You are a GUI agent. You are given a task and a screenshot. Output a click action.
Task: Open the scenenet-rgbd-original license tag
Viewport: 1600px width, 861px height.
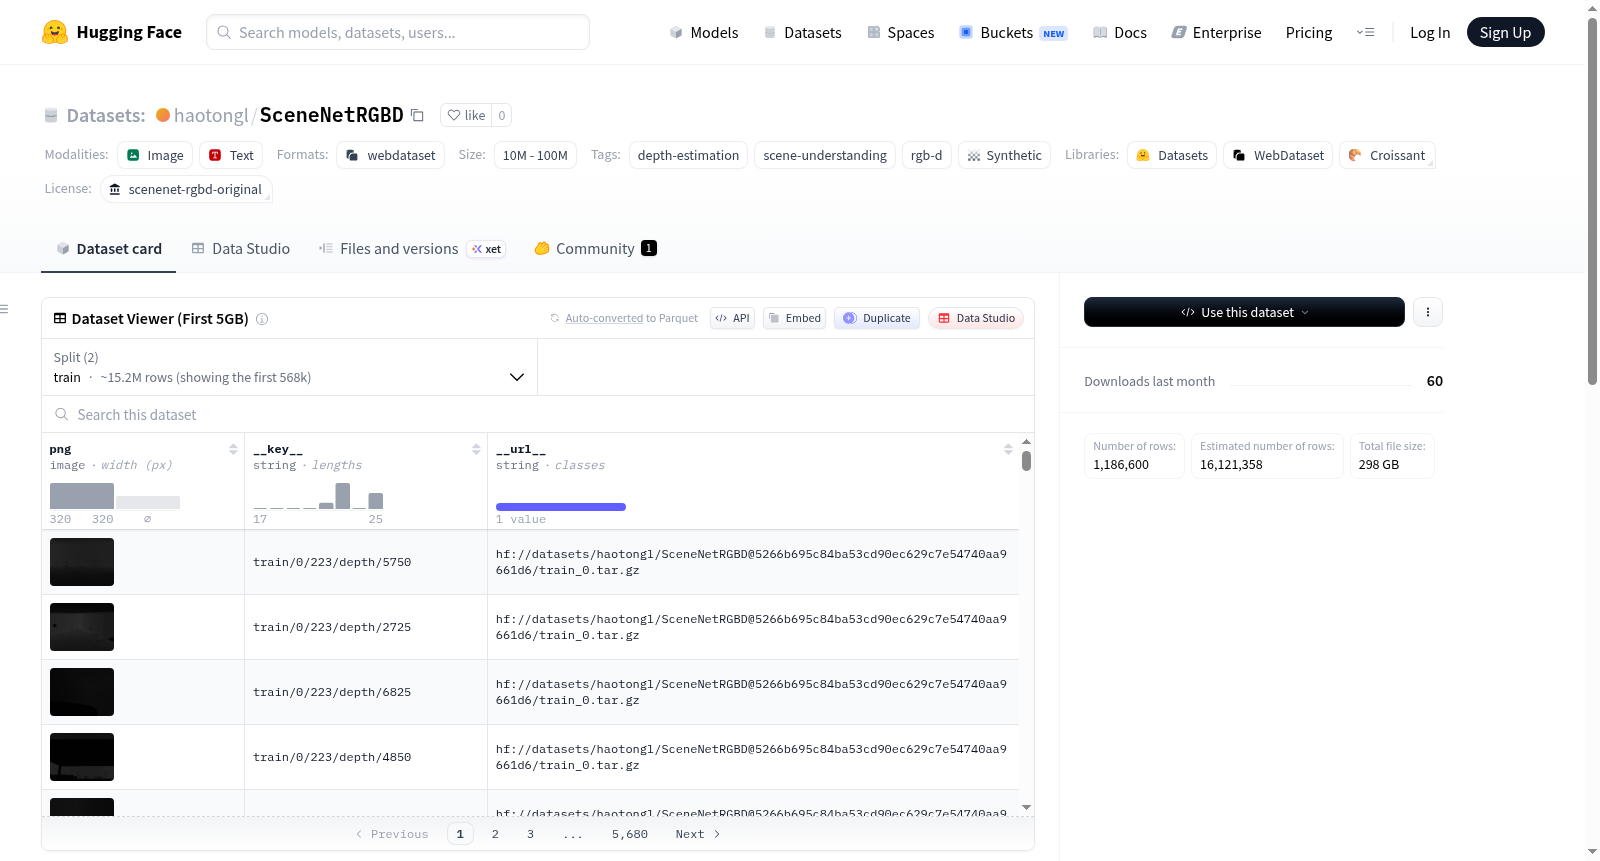[186, 189]
